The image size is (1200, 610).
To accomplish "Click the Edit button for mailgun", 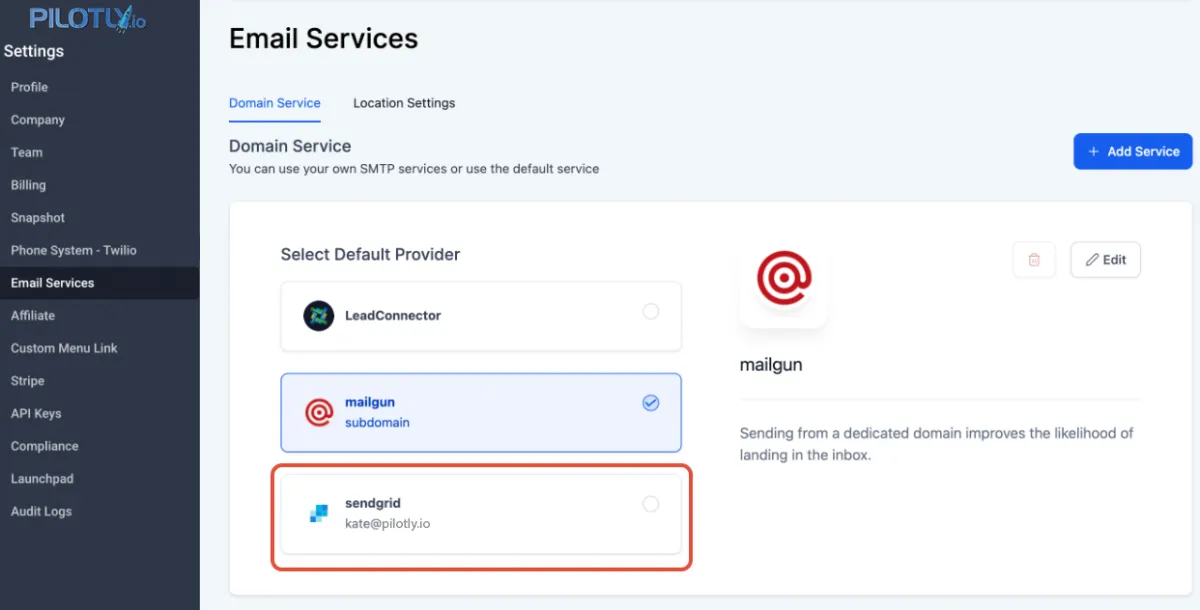I will tap(1105, 260).
